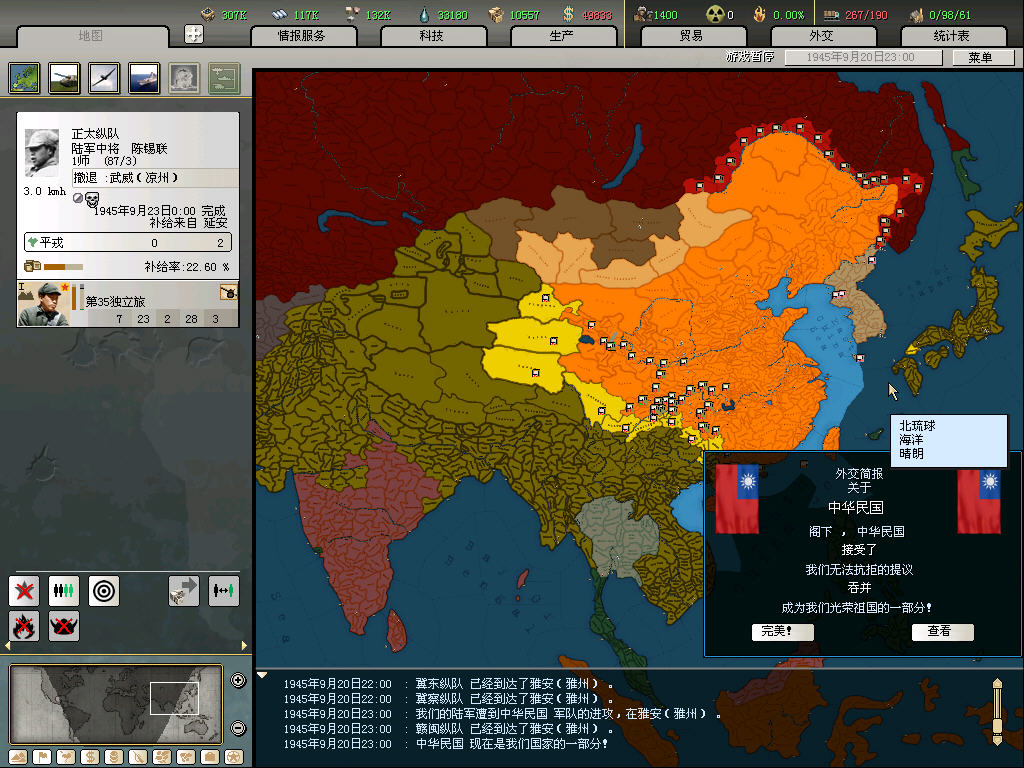Select the dollar sign economic map mode

coord(88,757)
